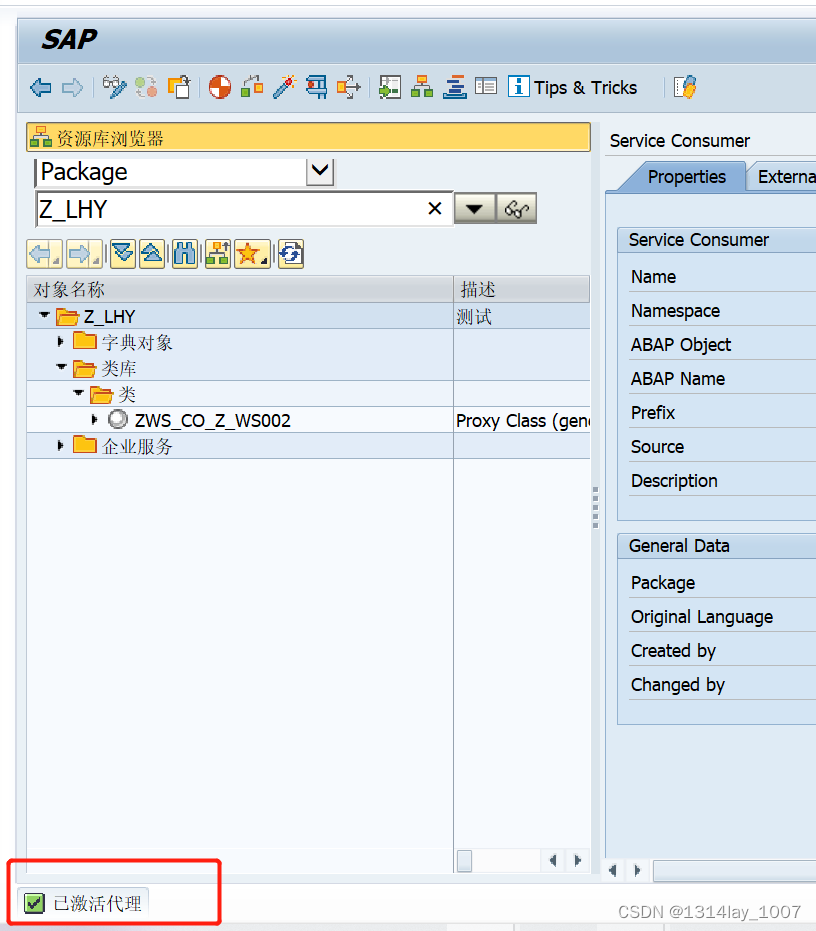Screen dimensions: 816x931
Task: Click the binoculars Find icon
Action: tap(185, 254)
